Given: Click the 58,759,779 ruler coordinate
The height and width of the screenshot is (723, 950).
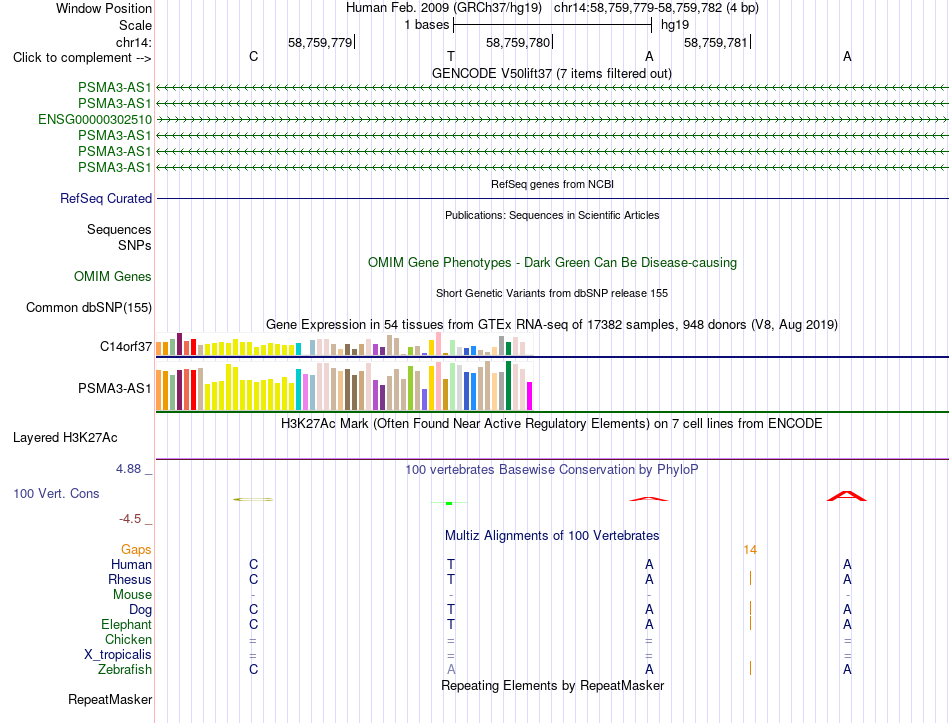Looking at the screenshot, I should click(320, 42).
